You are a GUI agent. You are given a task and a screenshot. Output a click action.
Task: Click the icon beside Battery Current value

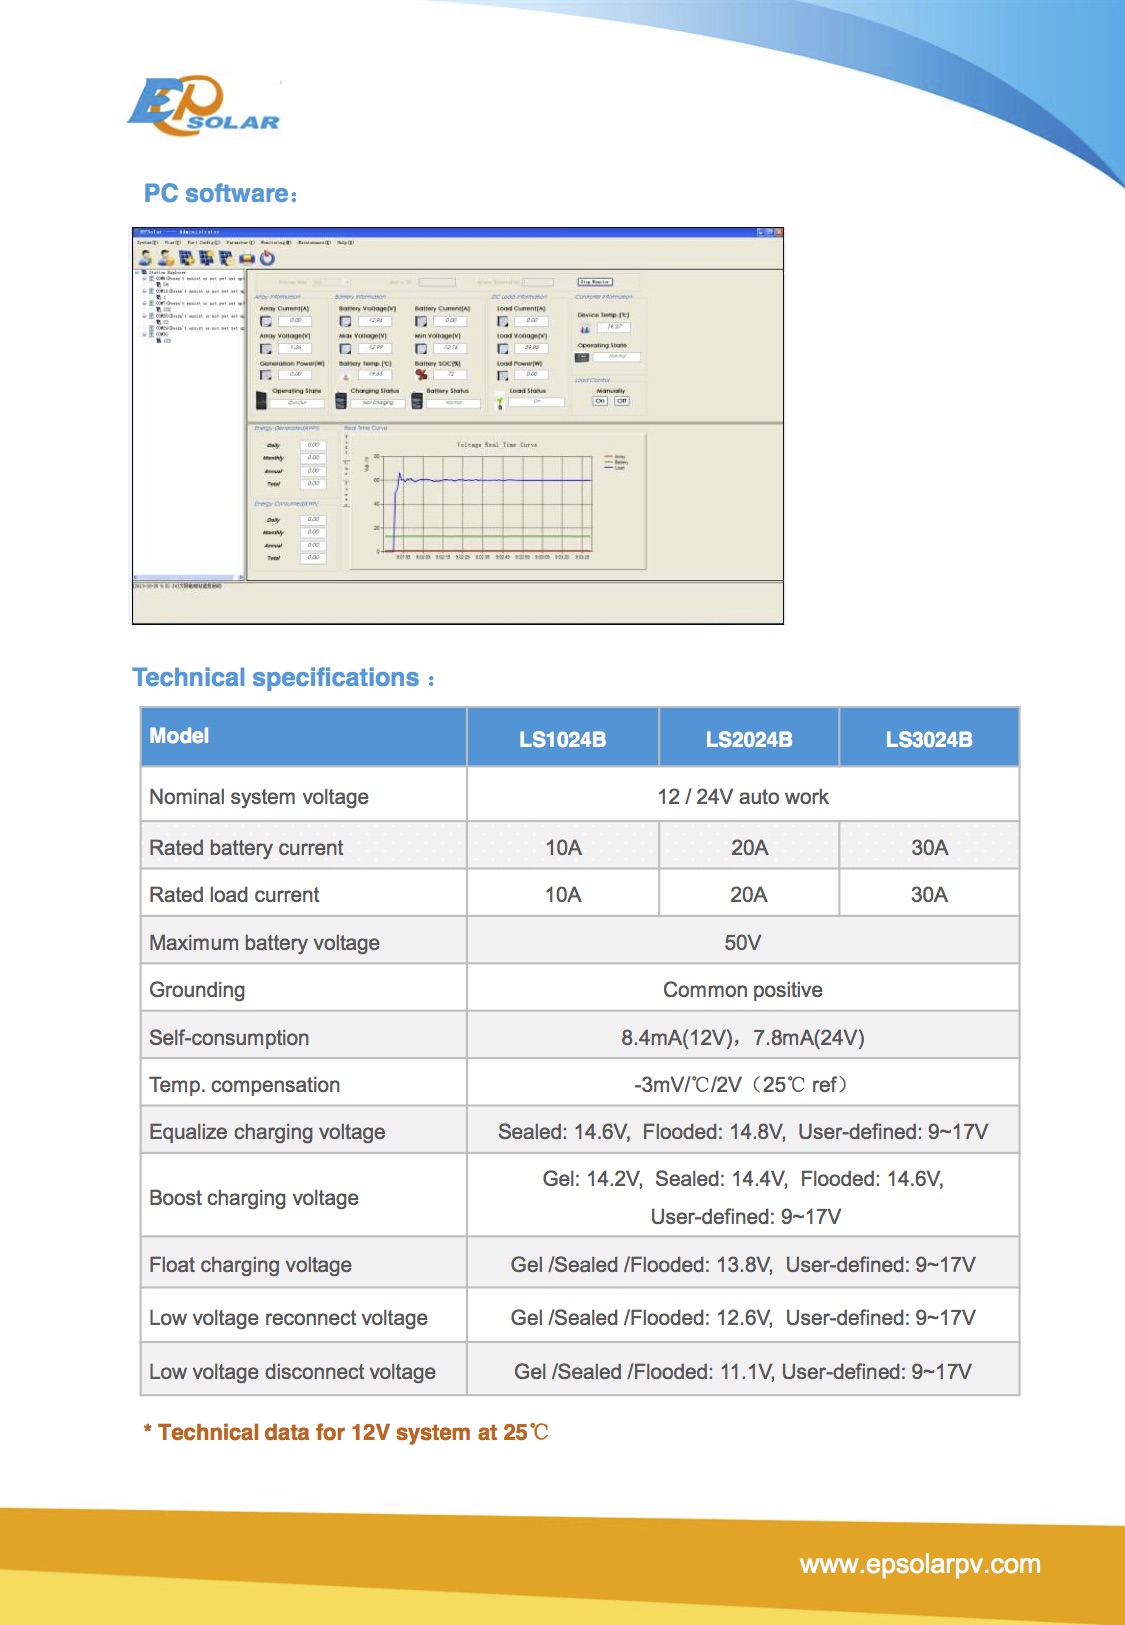(x=421, y=321)
